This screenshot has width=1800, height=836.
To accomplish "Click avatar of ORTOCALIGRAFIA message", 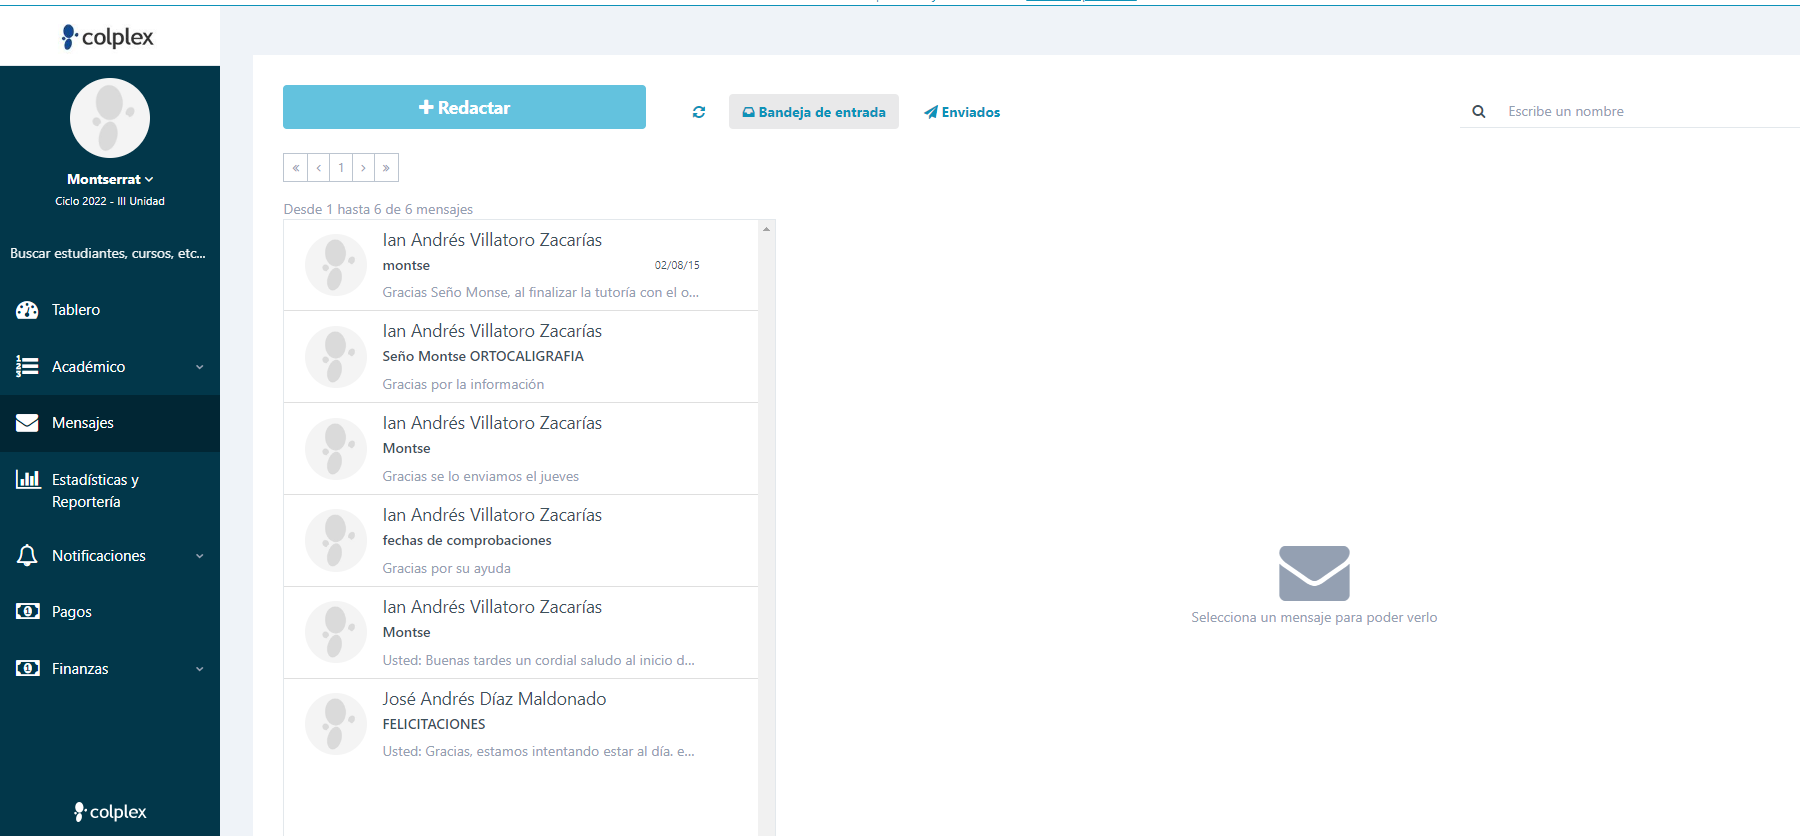I will click(336, 357).
